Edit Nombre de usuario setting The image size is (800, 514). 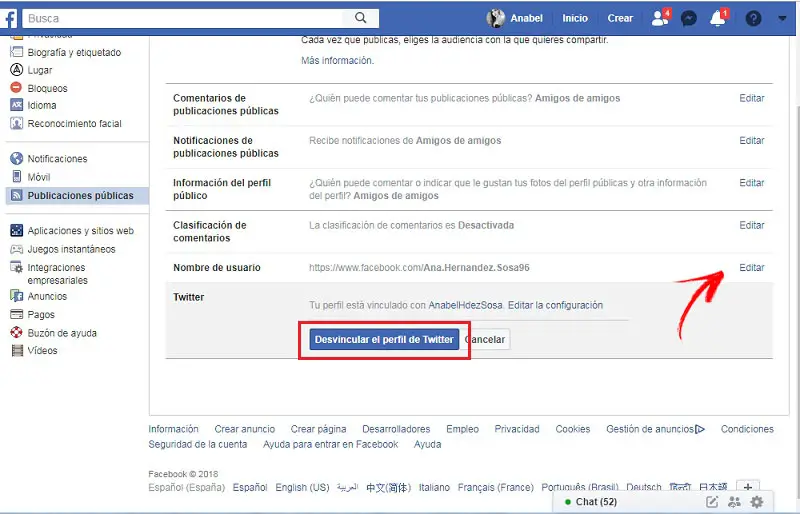(752, 267)
